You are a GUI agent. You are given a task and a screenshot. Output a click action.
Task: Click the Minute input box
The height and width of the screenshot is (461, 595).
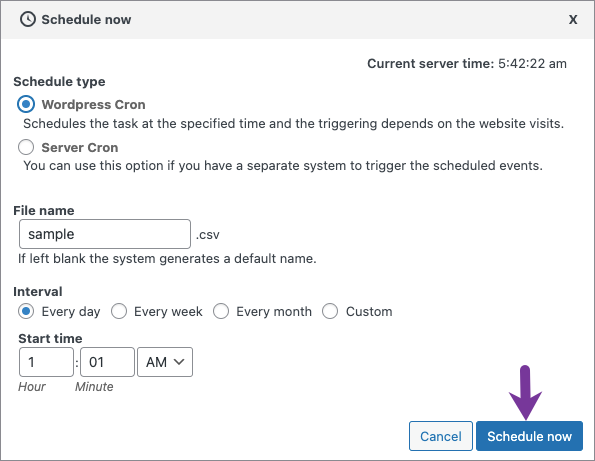tap(107, 362)
